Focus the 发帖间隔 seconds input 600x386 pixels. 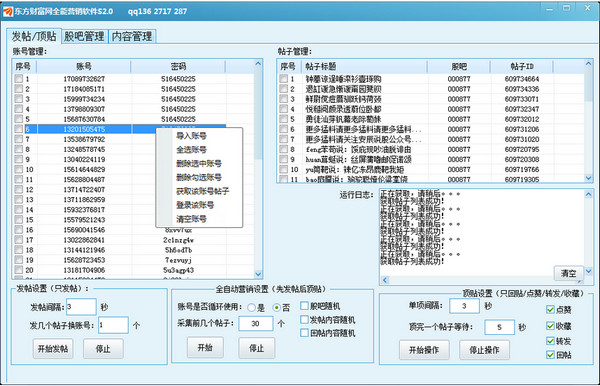[81, 306]
